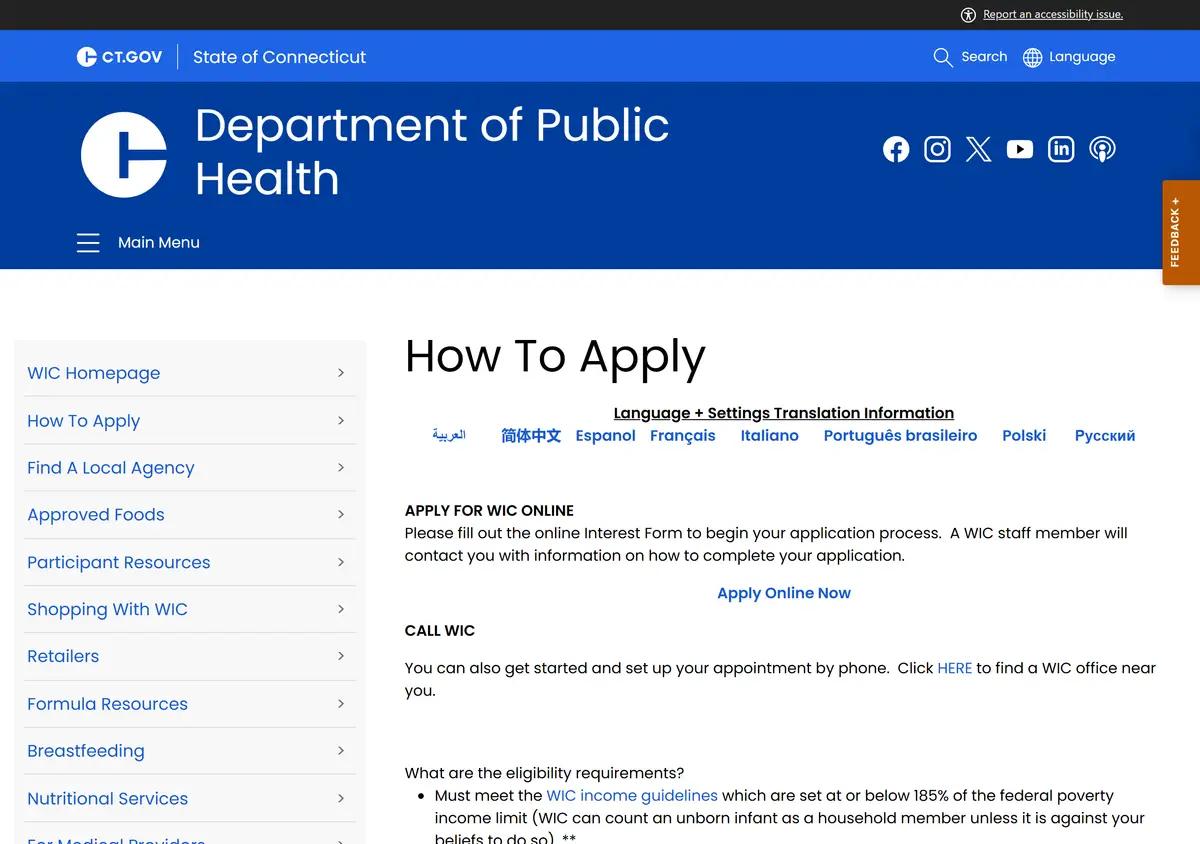Open the Language selector label
This screenshot has height=844, width=1200.
[x=1082, y=57]
